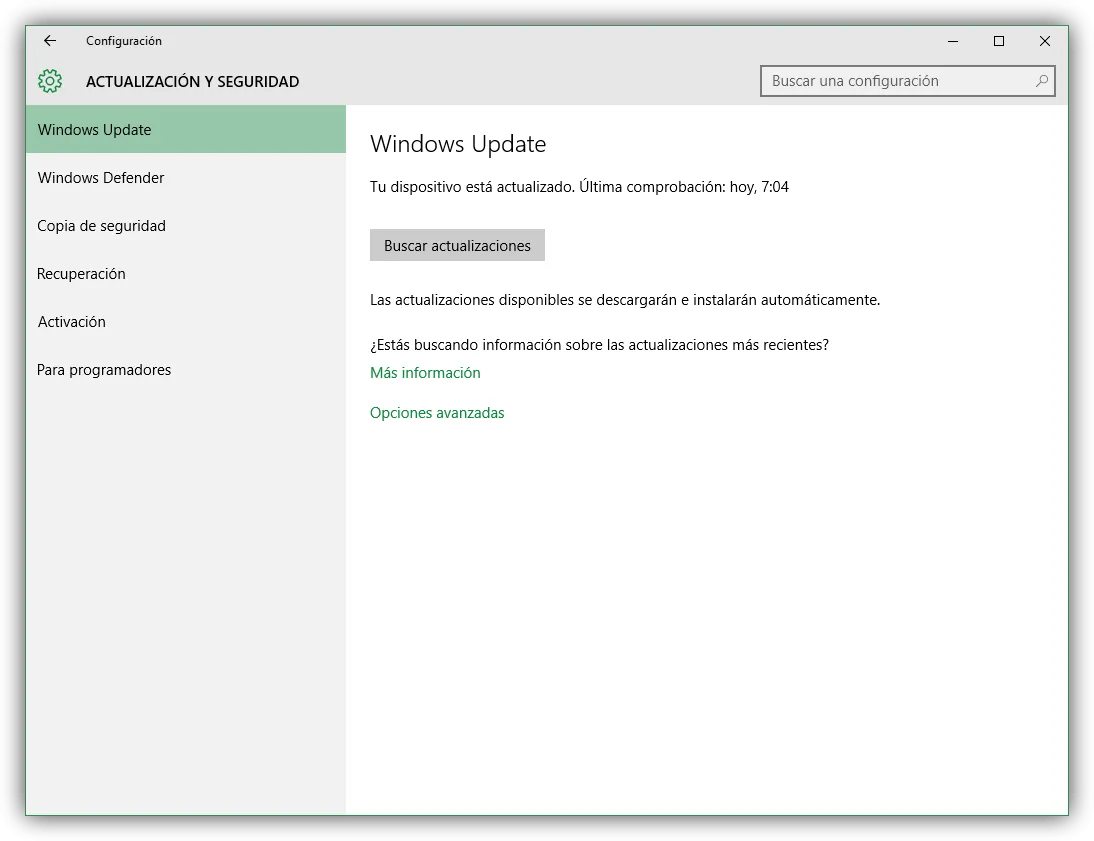
Task: Open the Más información link
Action: pos(425,372)
